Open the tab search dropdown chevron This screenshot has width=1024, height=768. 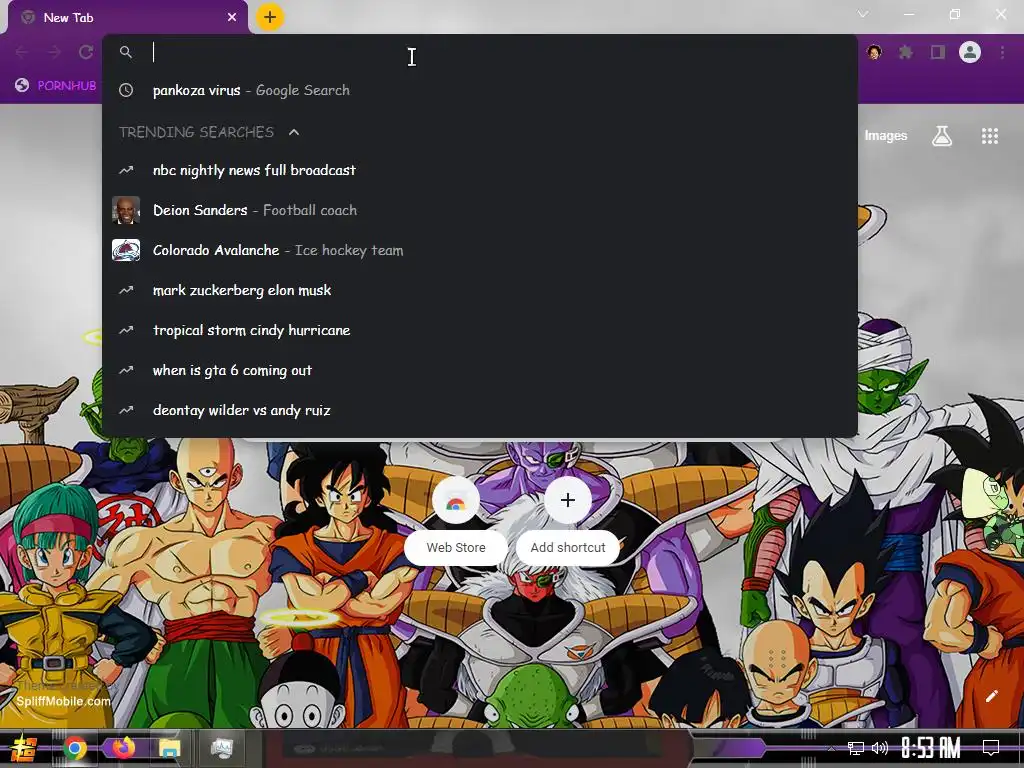(863, 14)
